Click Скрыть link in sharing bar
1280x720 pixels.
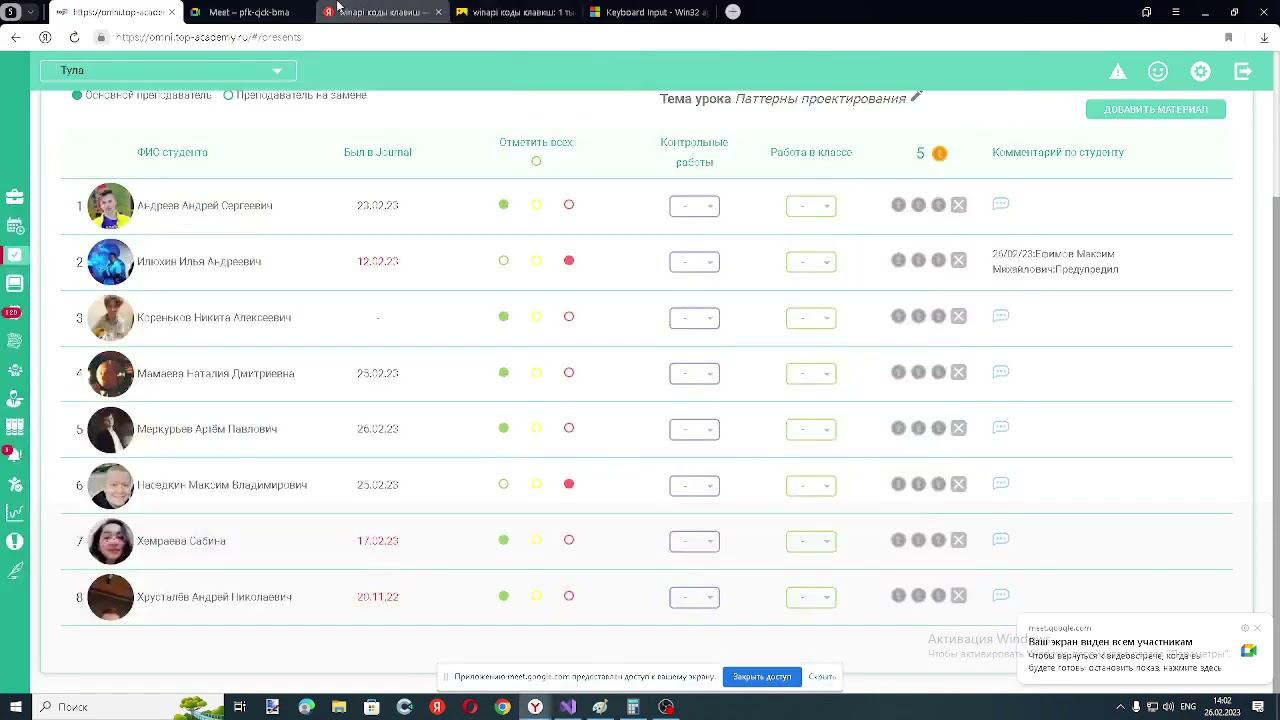click(822, 677)
